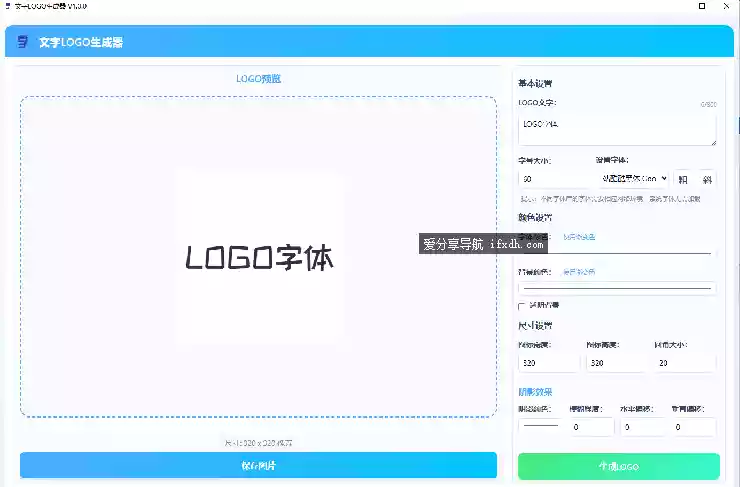Toggle the bold (粗) font style button
Viewport: 740px width, 487px height.
pos(683,179)
